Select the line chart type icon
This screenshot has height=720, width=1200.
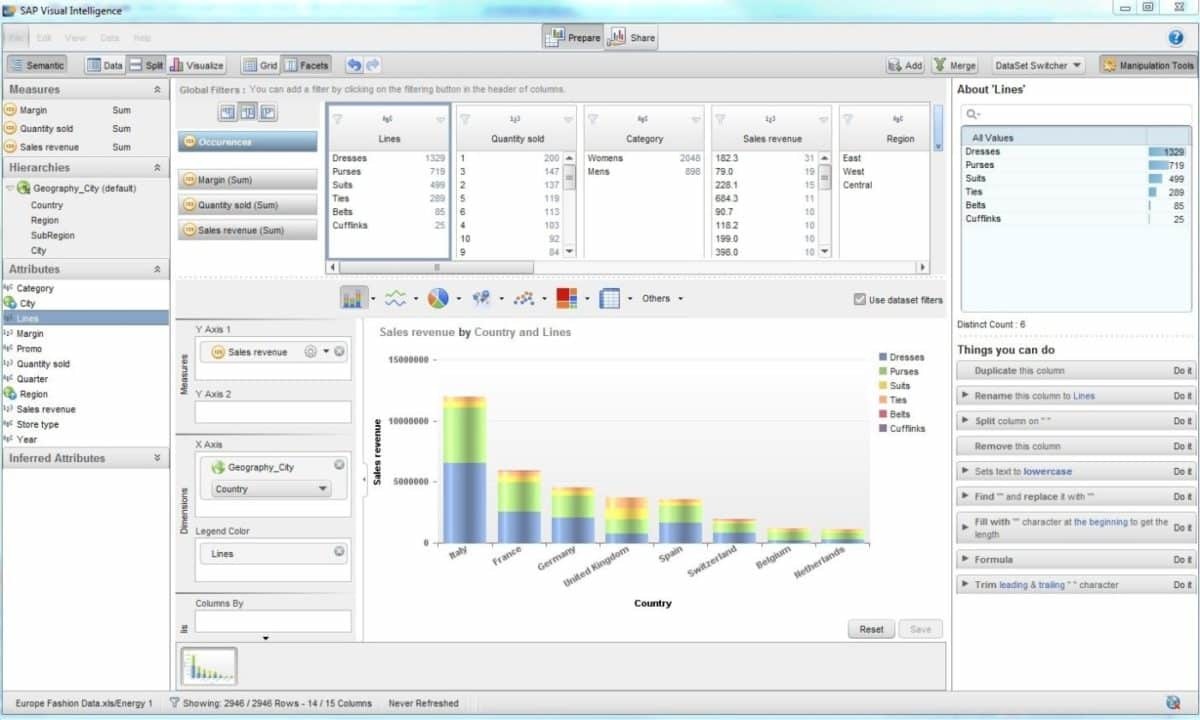pos(396,298)
